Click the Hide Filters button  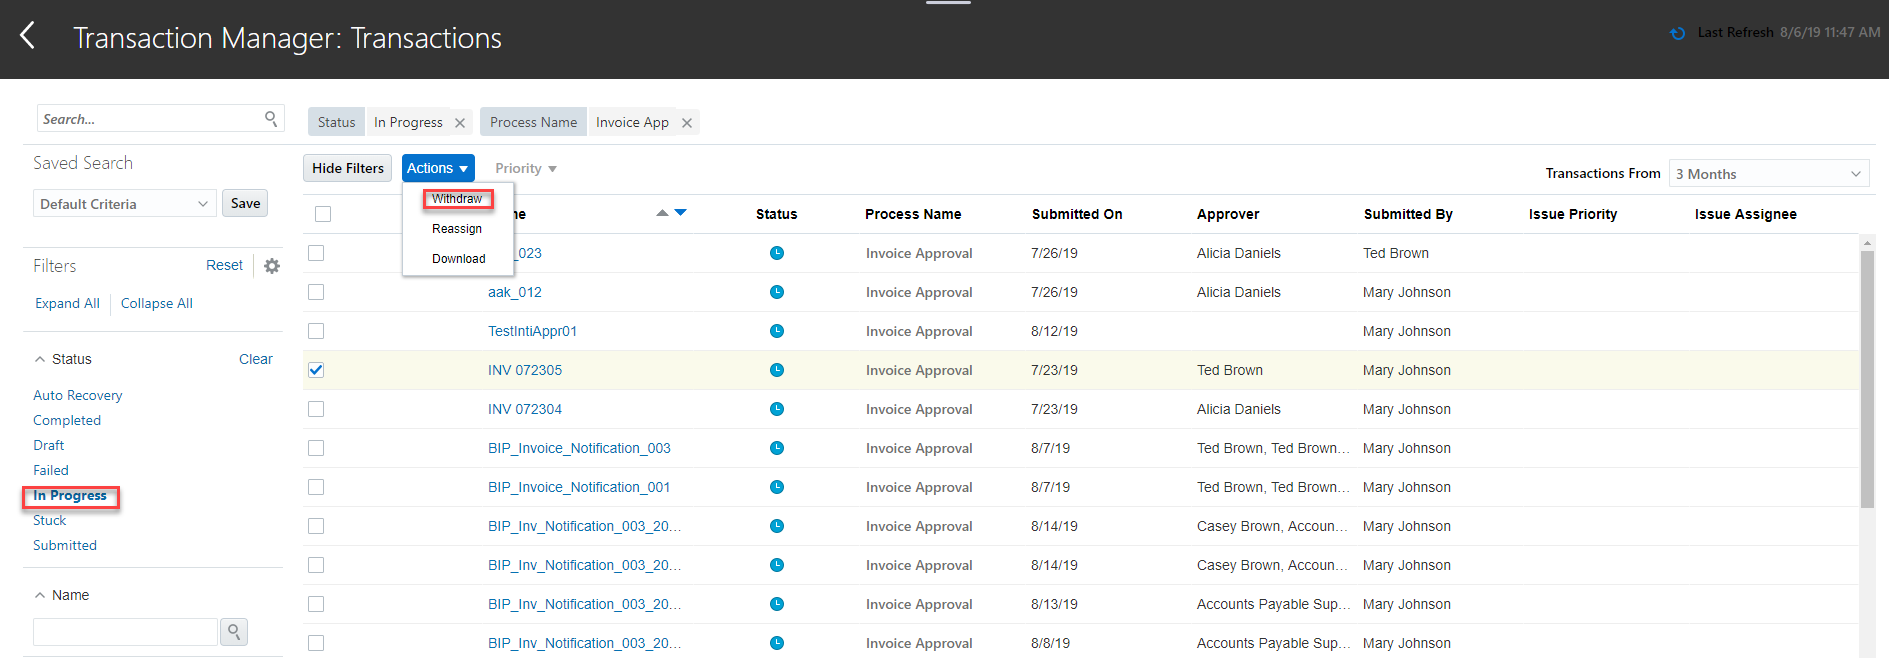coord(348,168)
